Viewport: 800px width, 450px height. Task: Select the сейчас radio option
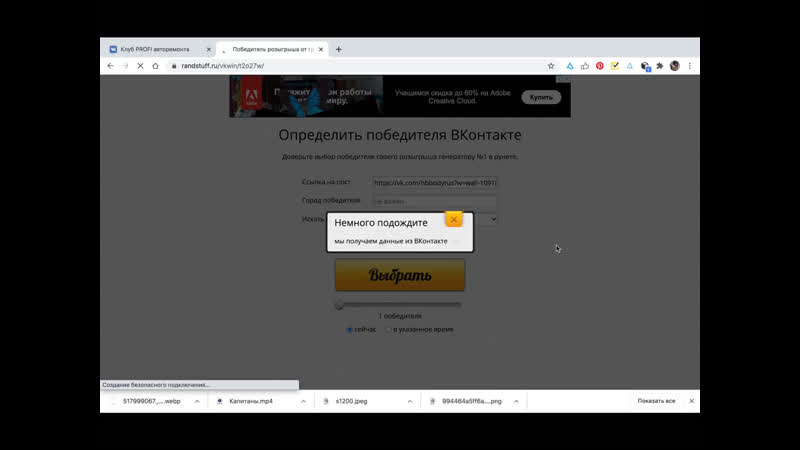pos(349,330)
